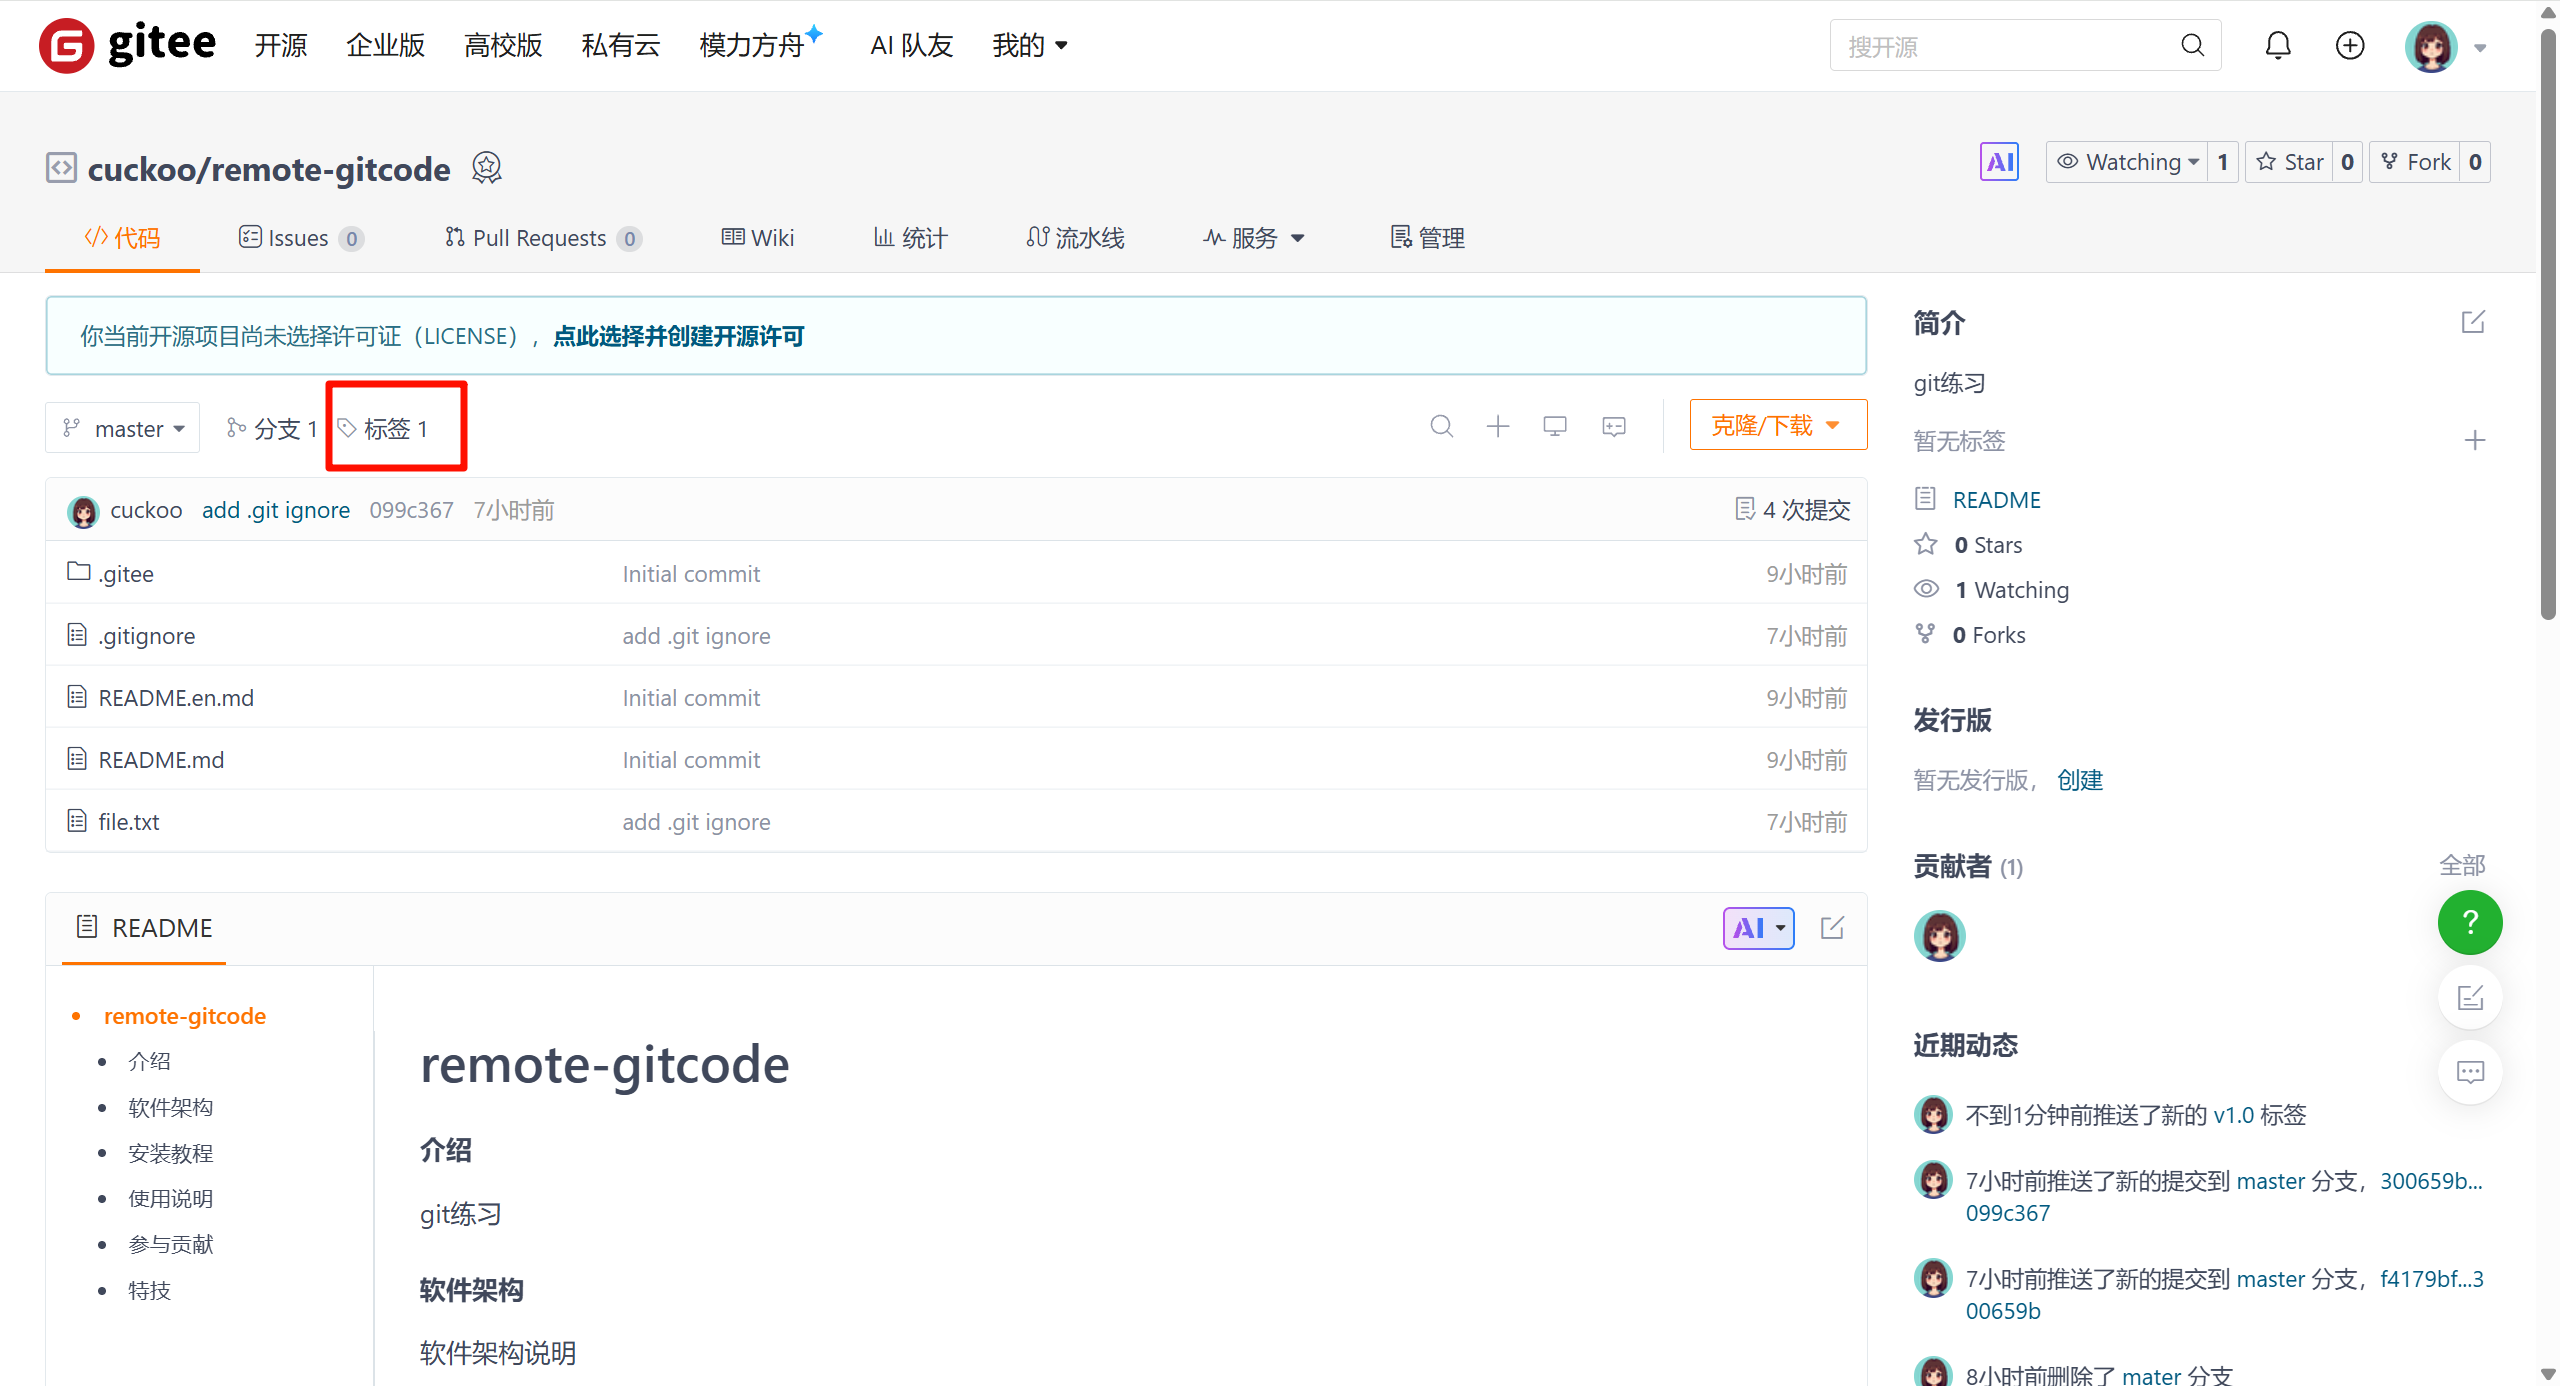2560x1386 pixels.
Task: Expand the 克隆/下载 dropdown
Action: tap(1776, 424)
